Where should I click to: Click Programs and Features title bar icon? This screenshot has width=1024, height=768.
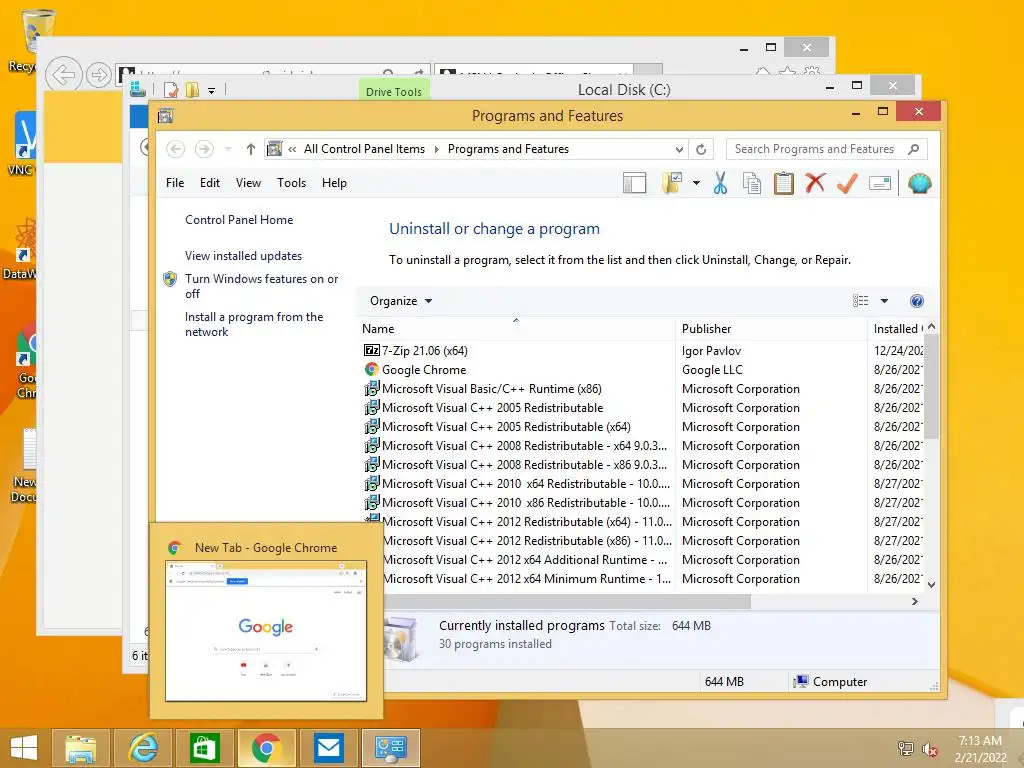click(x=166, y=116)
